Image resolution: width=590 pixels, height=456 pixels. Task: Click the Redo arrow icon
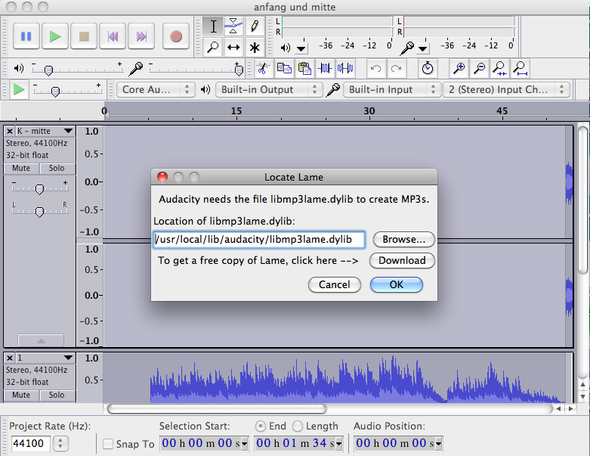(x=396, y=68)
